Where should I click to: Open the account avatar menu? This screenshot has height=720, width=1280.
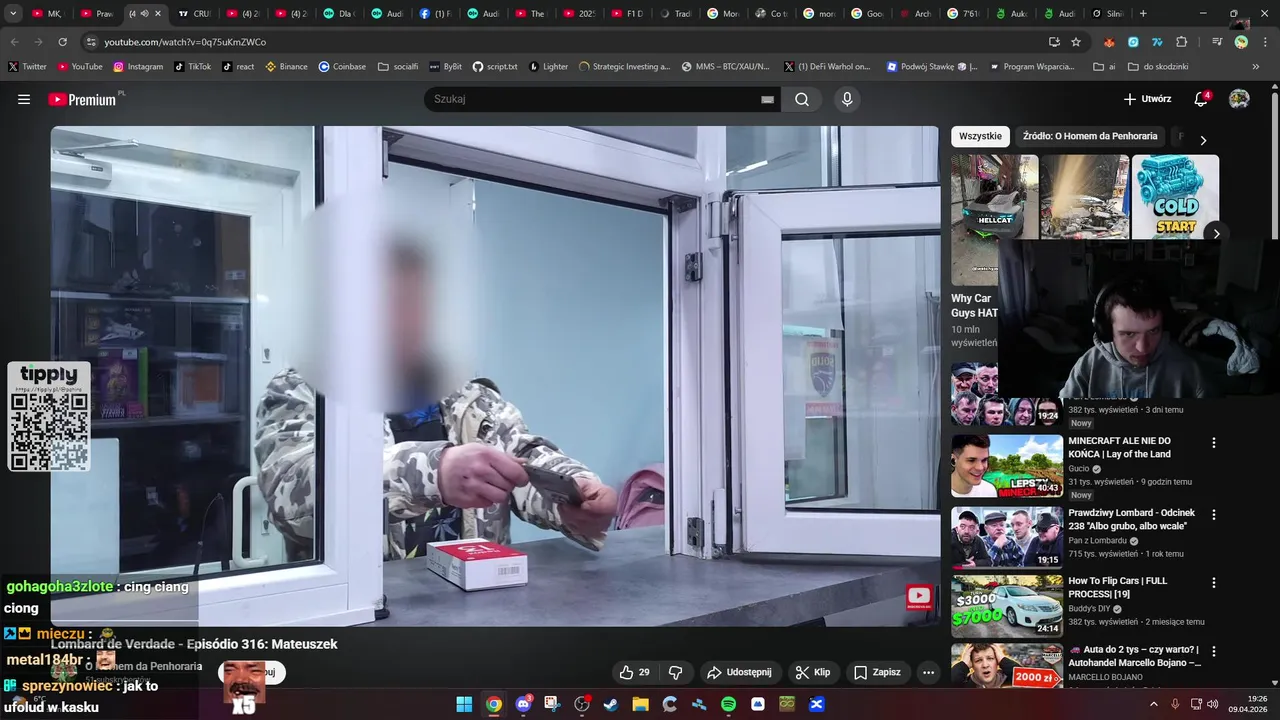(1239, 99)
